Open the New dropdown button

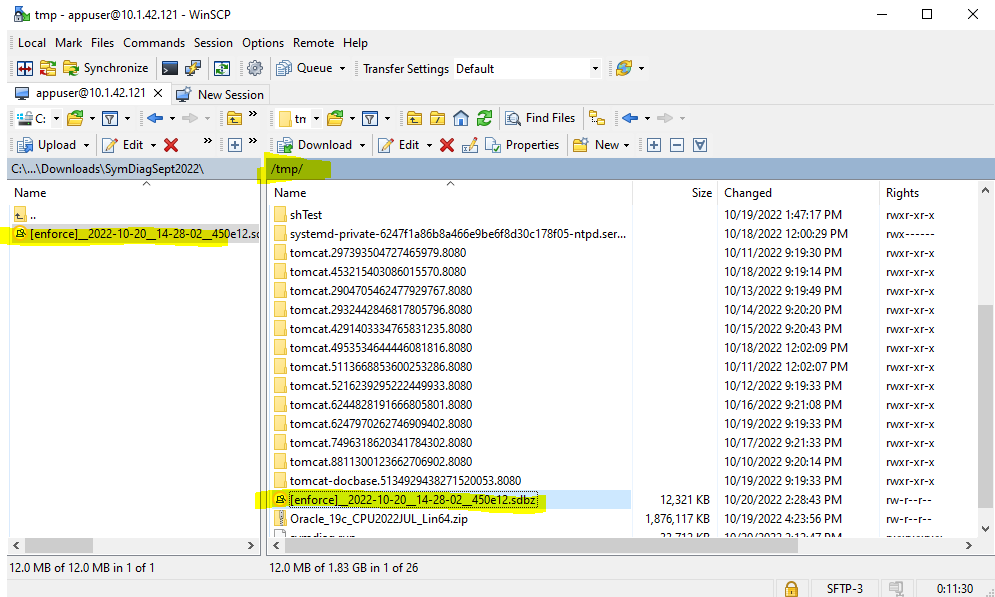pyautogui.click(x=601, y=145)
